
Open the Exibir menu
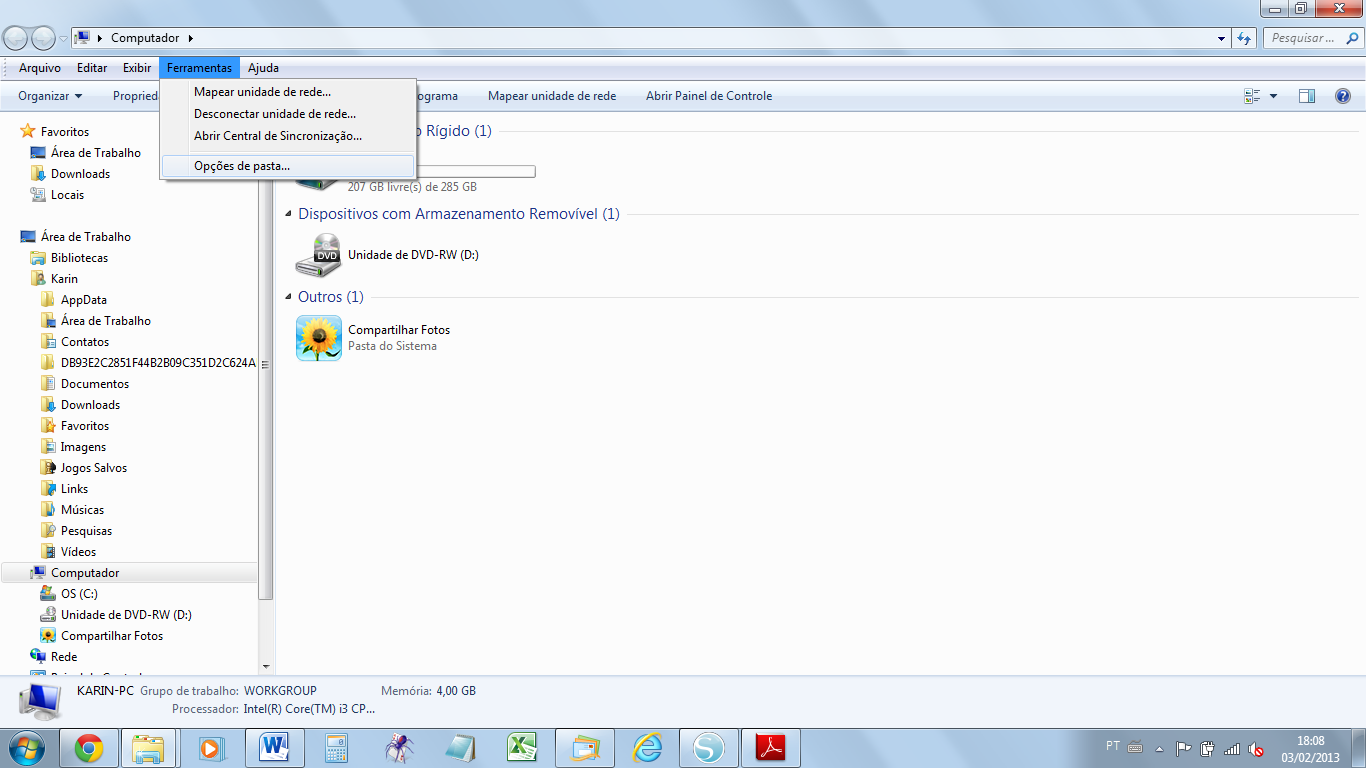click(x=137, y=68)
